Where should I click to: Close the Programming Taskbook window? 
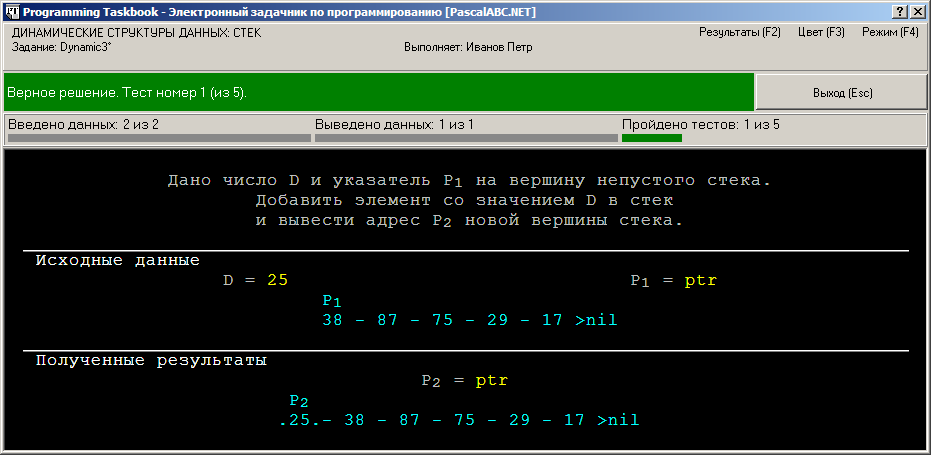pyautogui.click(x=915, y=12)
